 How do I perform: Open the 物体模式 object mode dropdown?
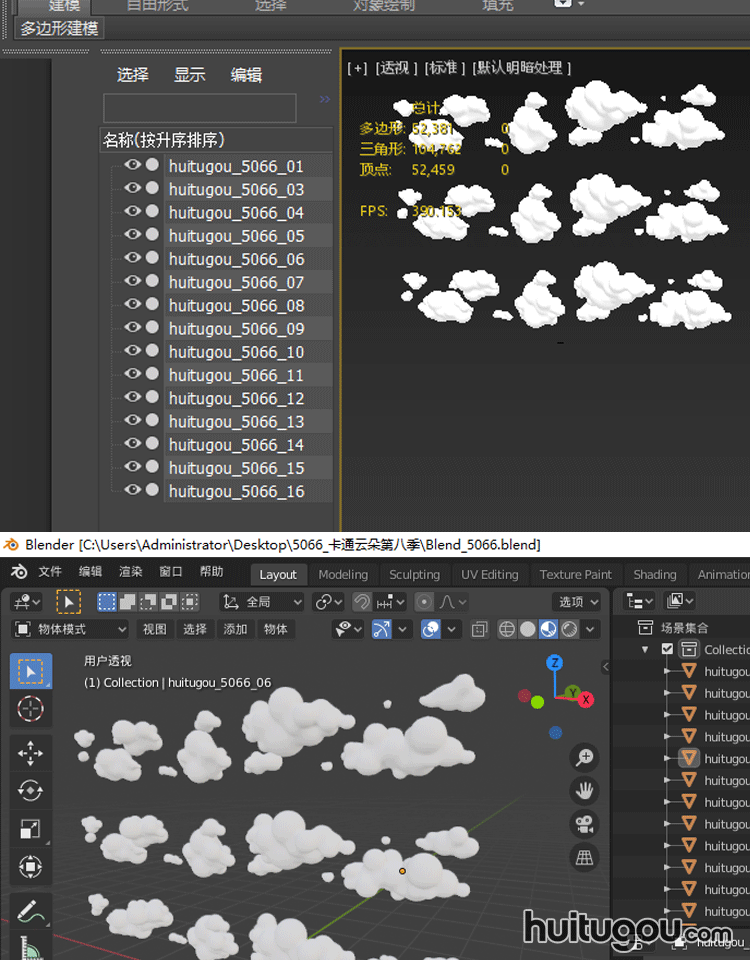pos(70,629)
